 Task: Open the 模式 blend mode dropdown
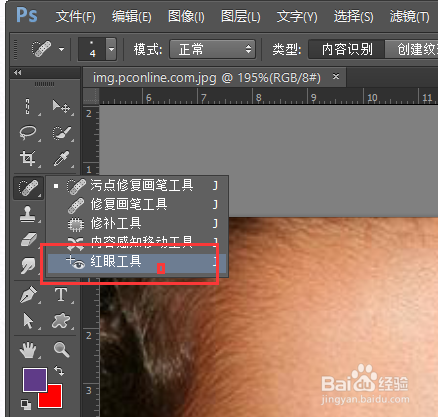tap(212, 49)
